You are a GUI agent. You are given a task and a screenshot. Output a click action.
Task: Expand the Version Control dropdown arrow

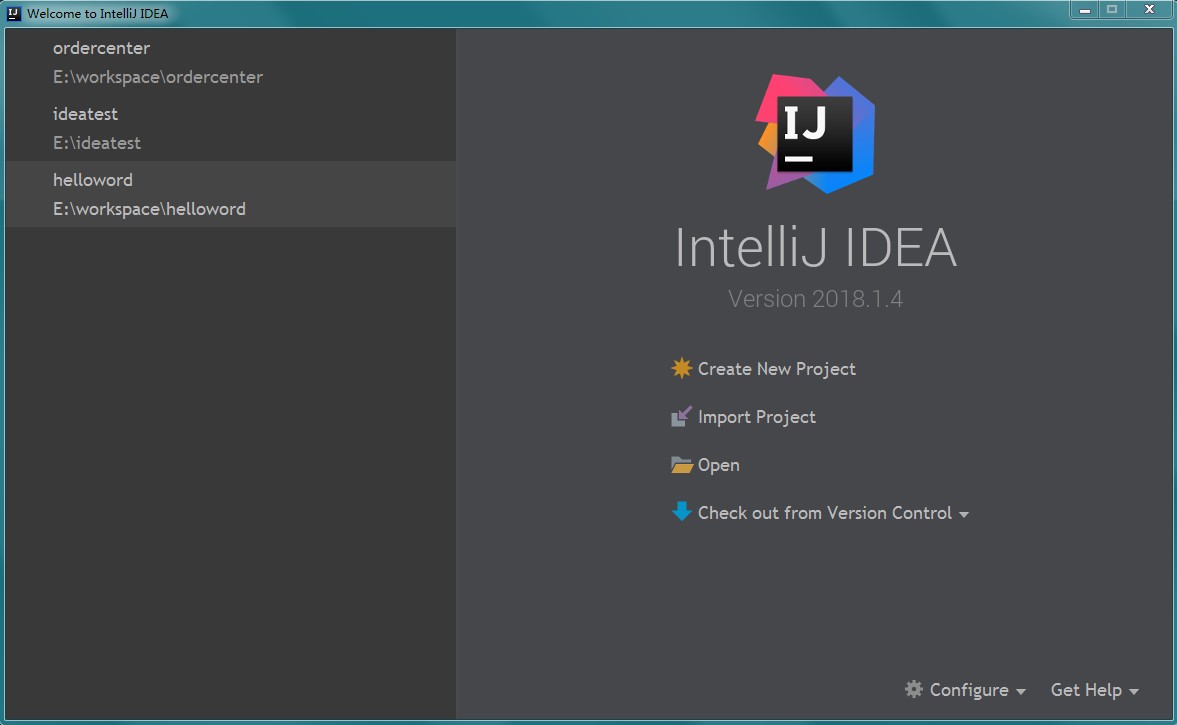[964, 515]
